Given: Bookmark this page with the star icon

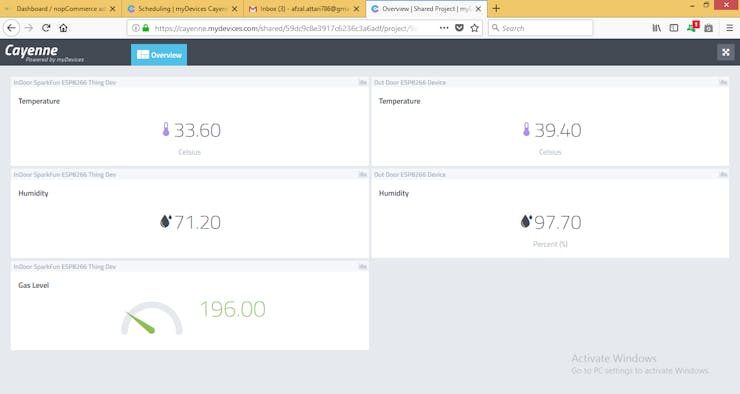Looking at the screenshot, I should (475, 28).
